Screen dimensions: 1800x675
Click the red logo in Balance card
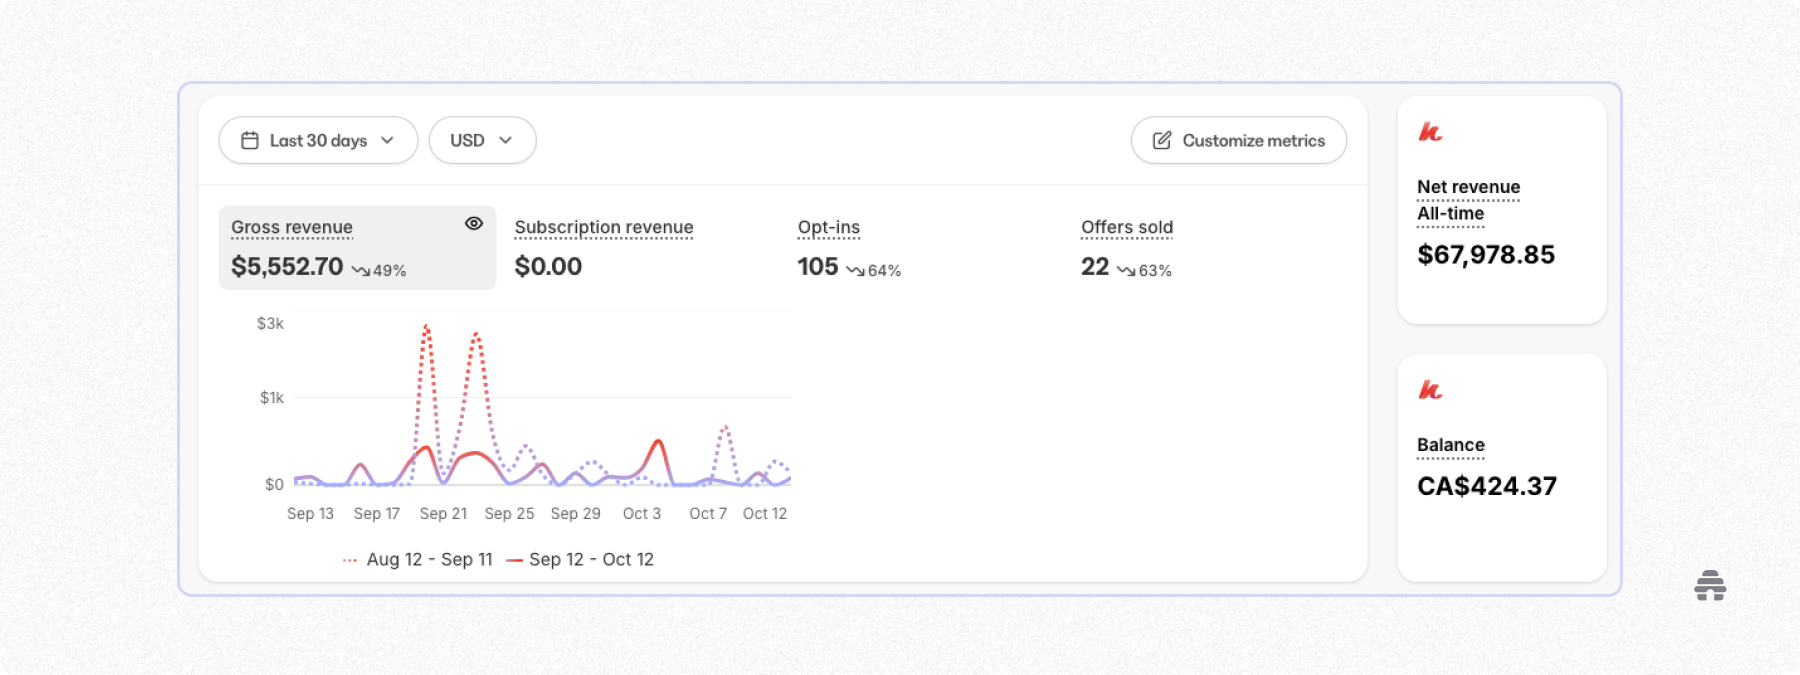pos(1430,390)
